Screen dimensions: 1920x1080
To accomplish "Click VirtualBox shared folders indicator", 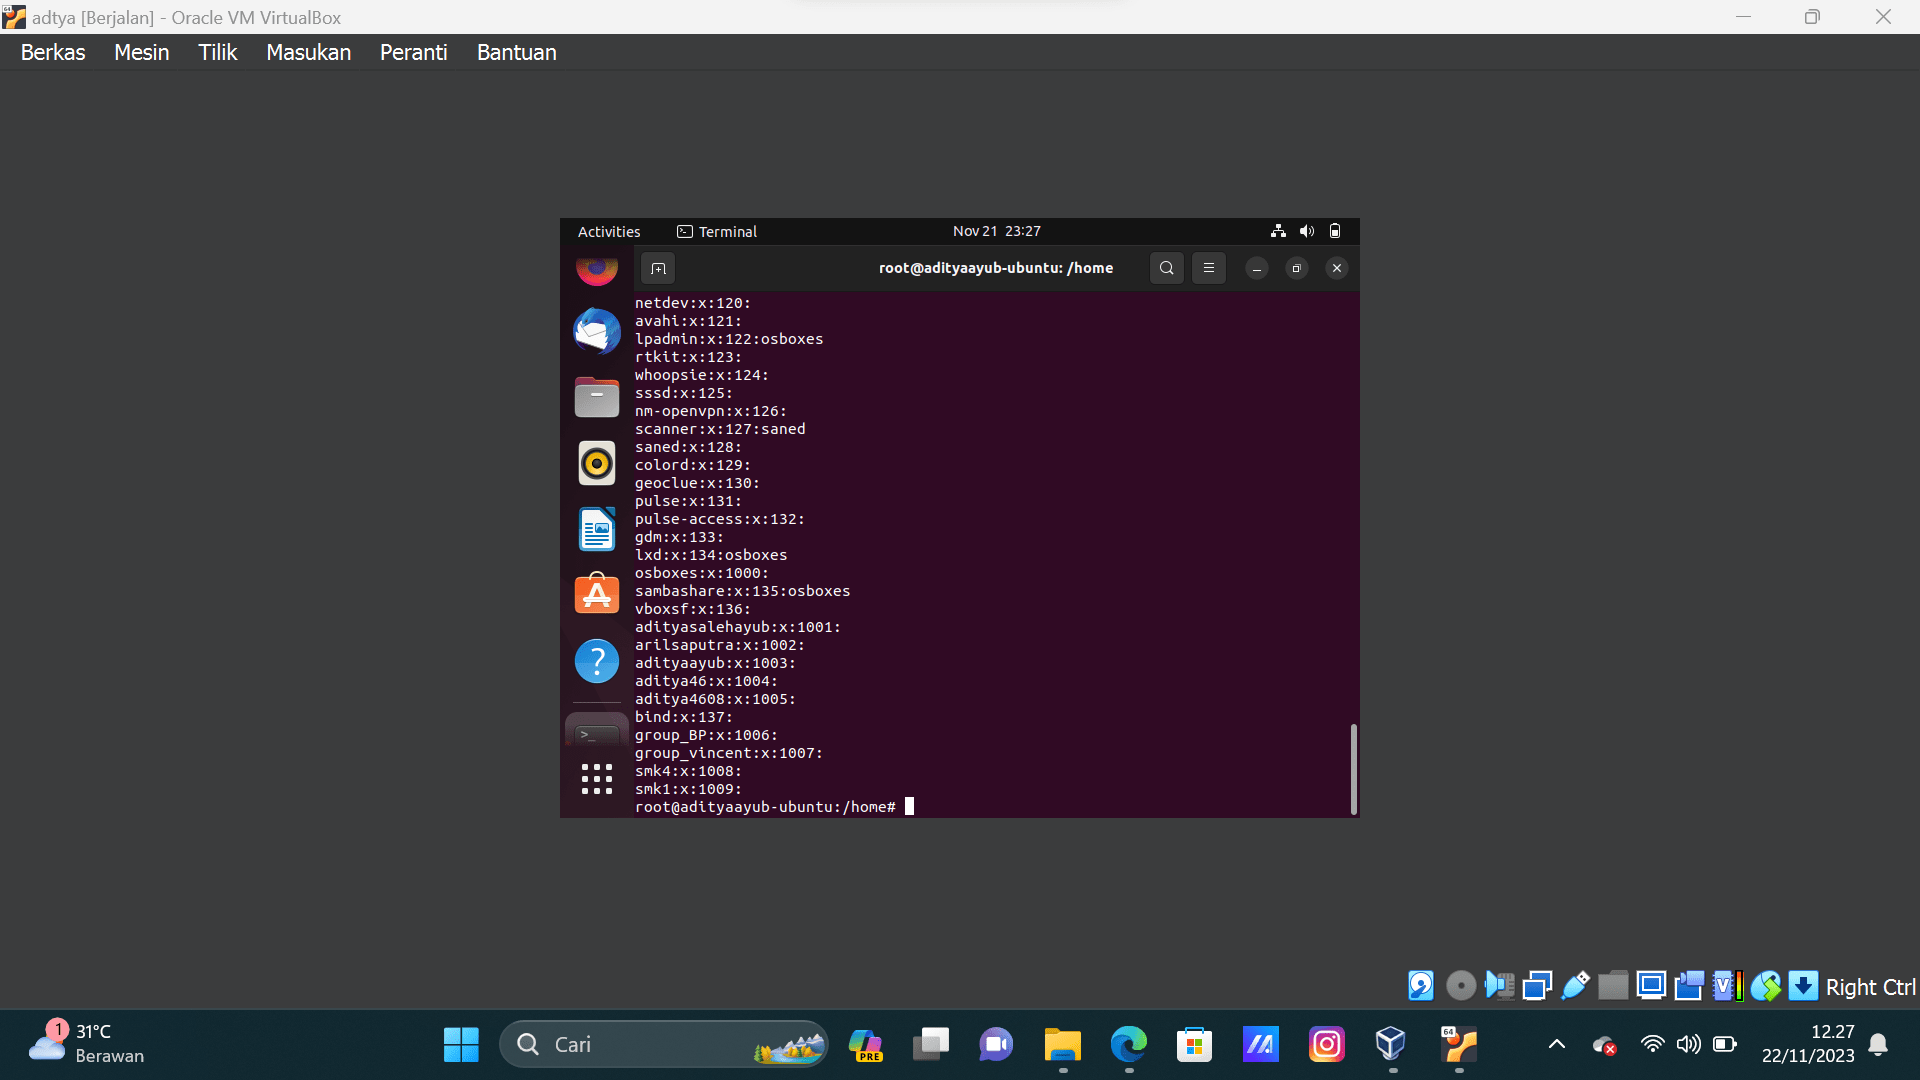I will pyautogui.click(x=1613, y=986).
